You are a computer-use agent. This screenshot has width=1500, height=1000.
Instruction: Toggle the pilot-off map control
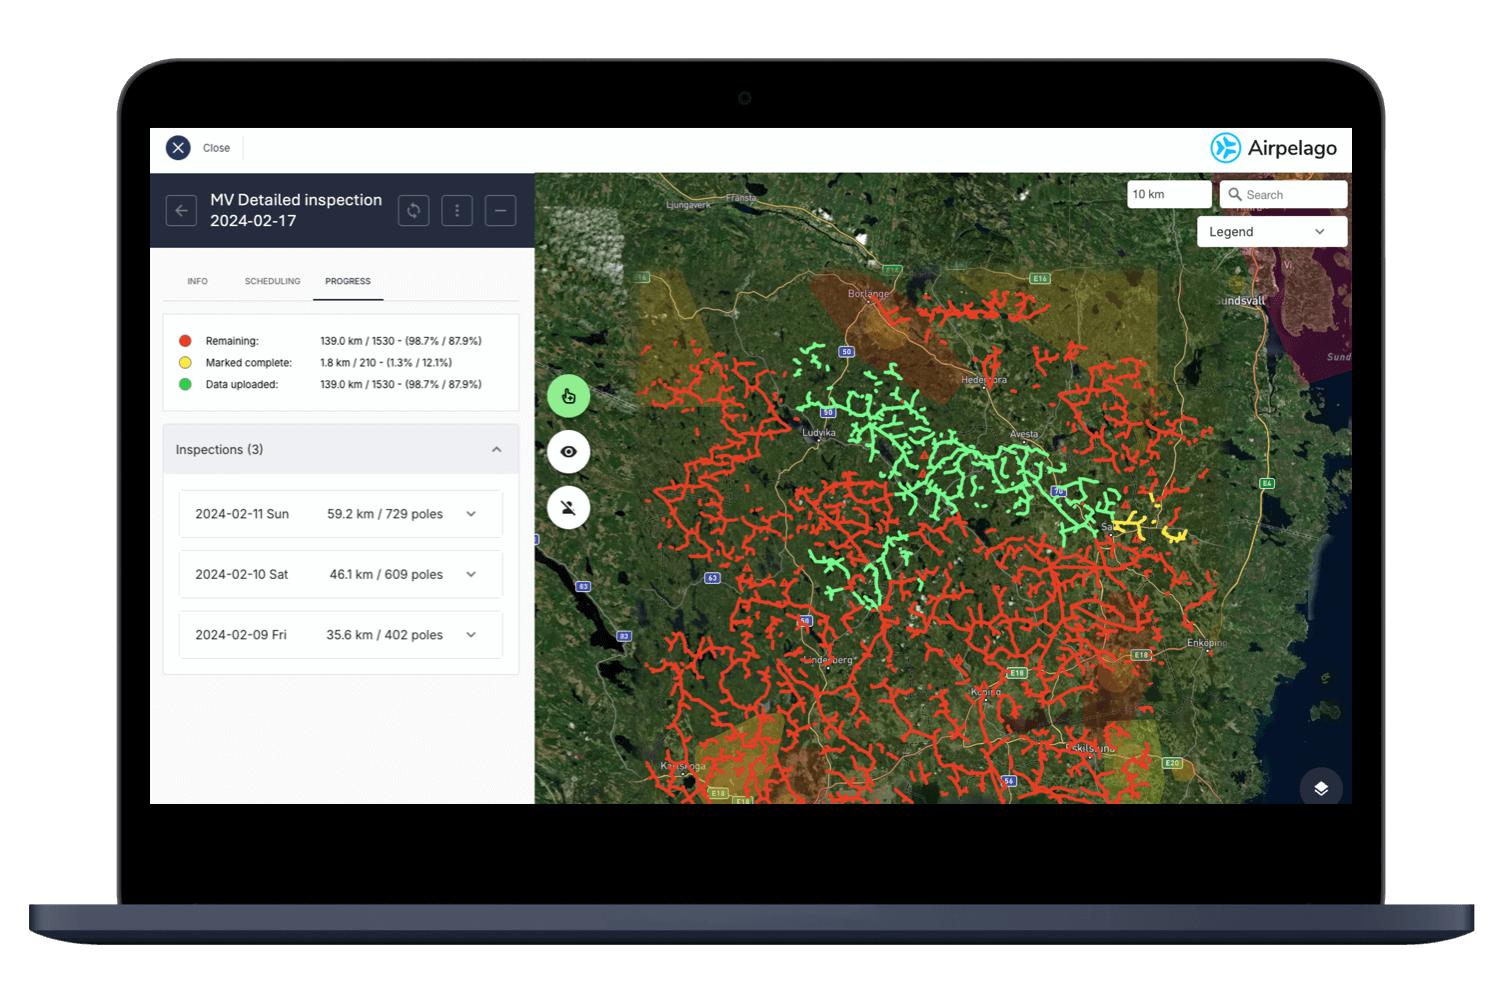tap(568, 507)
